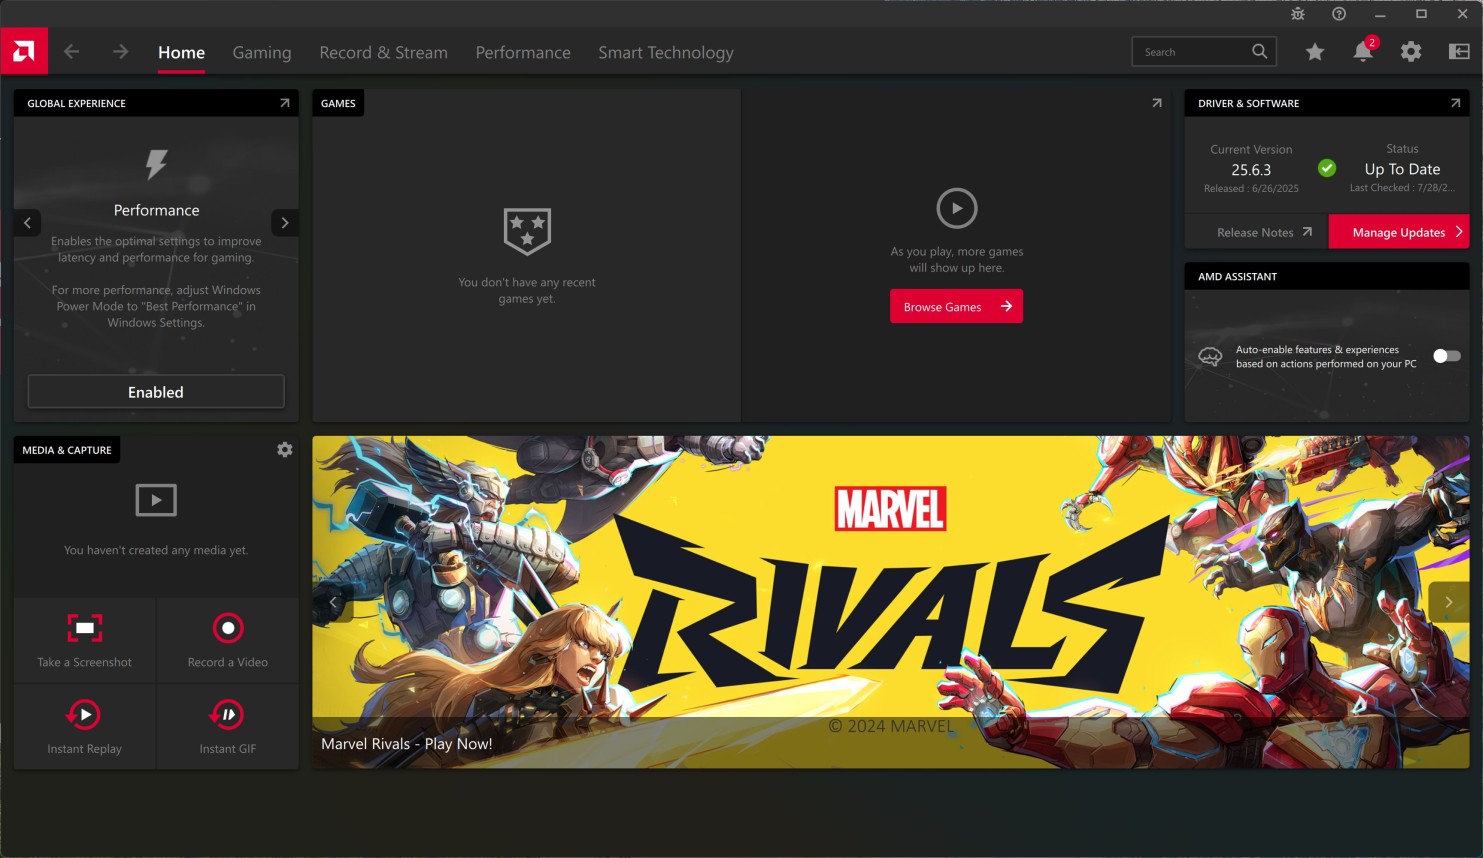The width and height of the screenshot is (1483, 858).
Task: Click the Manage Updates button
Action: [1398, 232]
